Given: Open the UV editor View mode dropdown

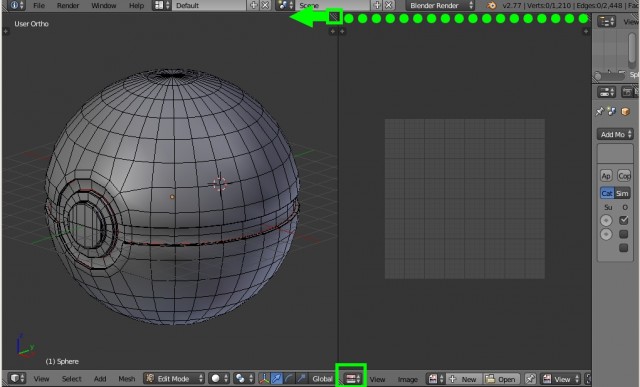Looking at the screenshot, I should click(x=560, y=379).
